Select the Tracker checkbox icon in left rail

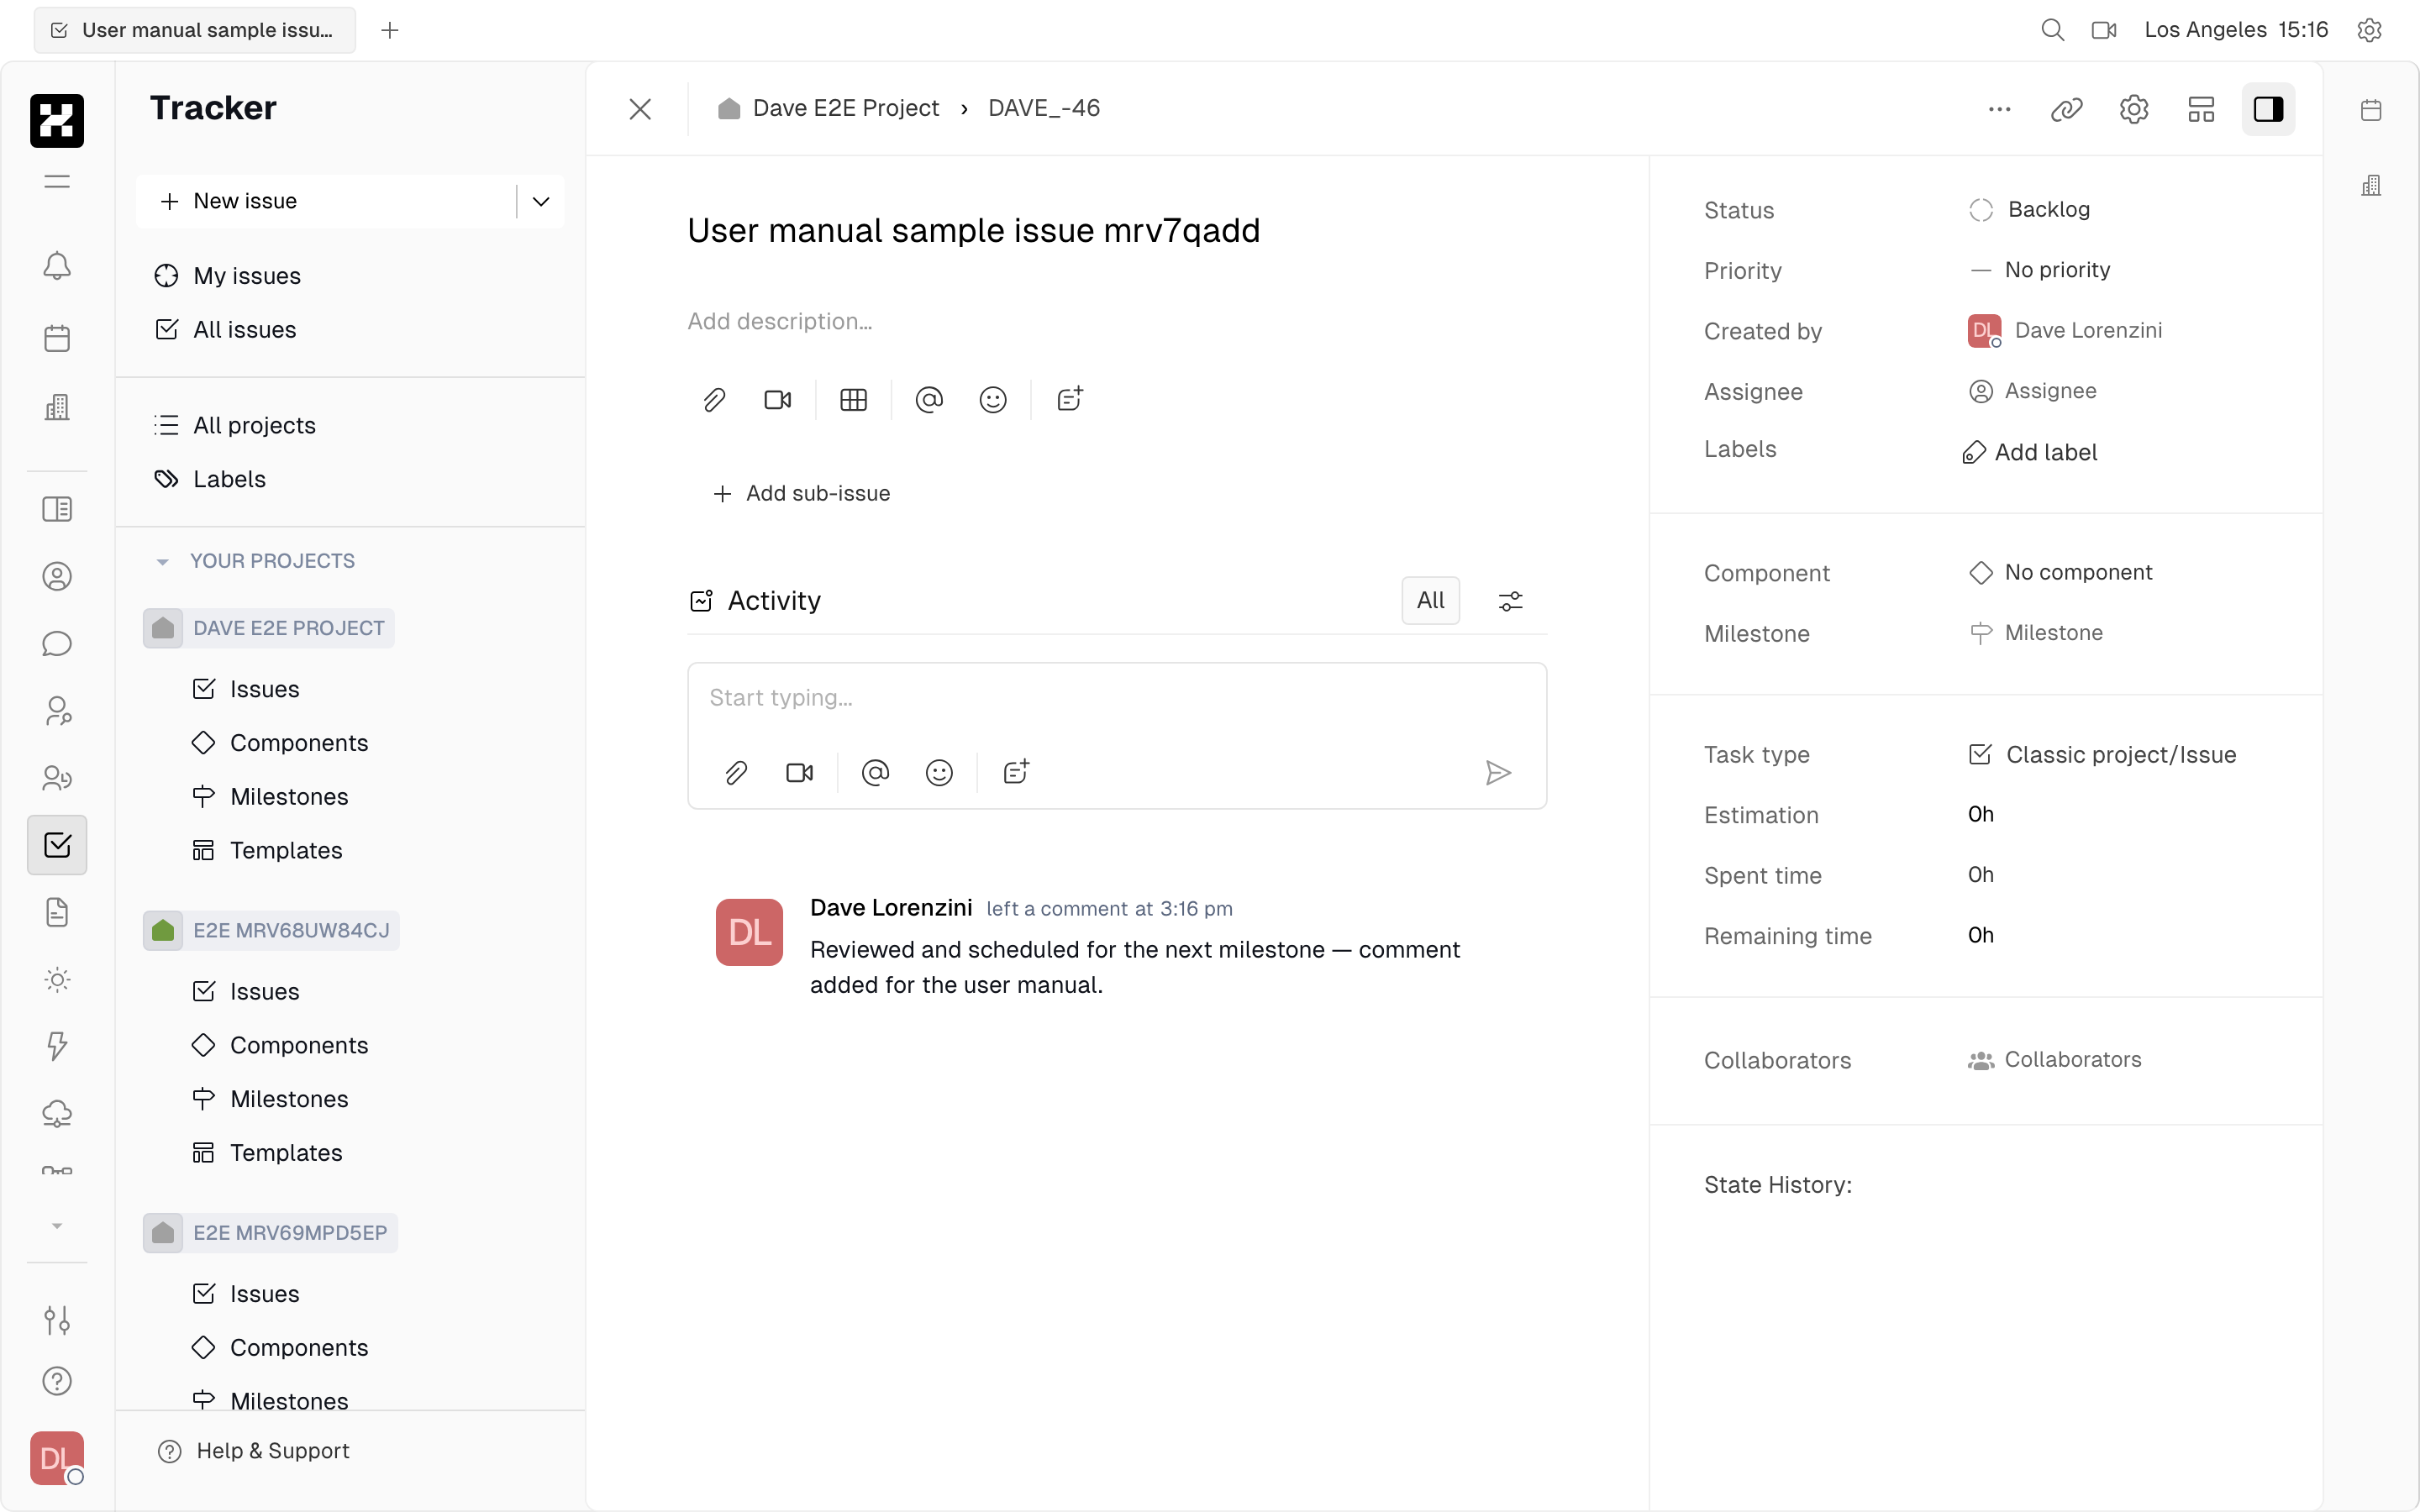[57, 845]
